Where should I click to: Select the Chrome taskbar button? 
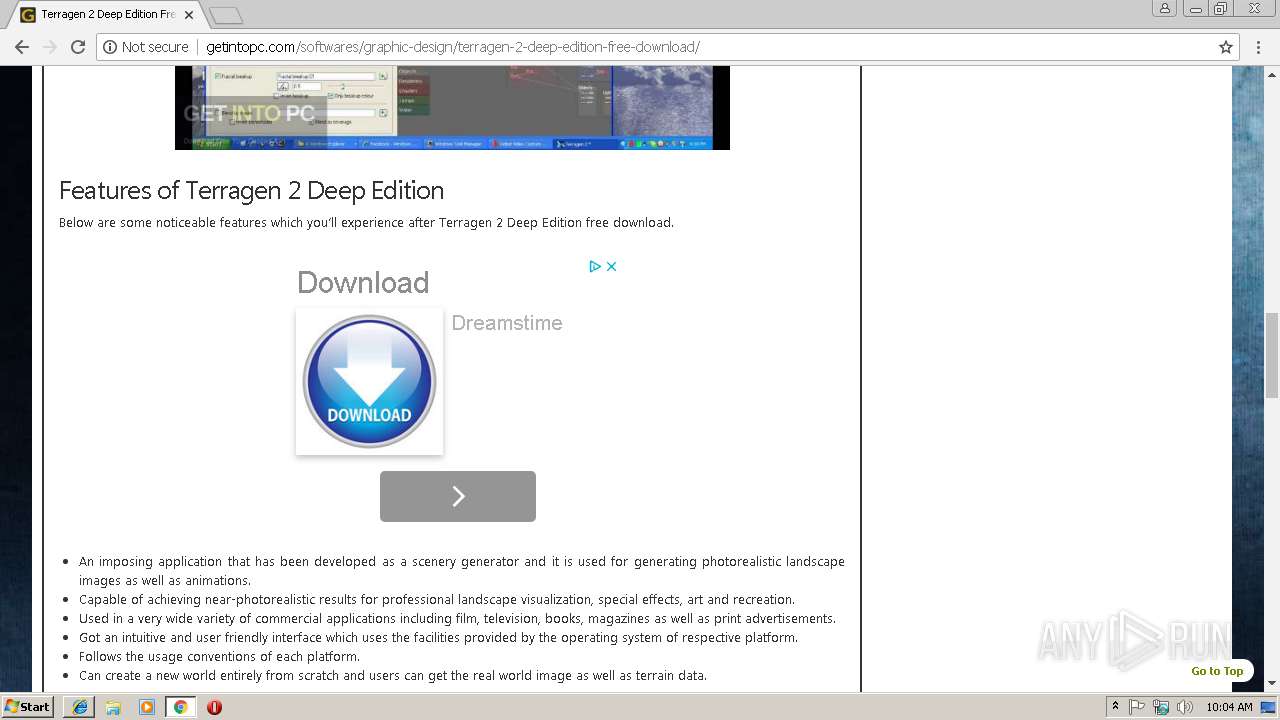coord(180,707)
